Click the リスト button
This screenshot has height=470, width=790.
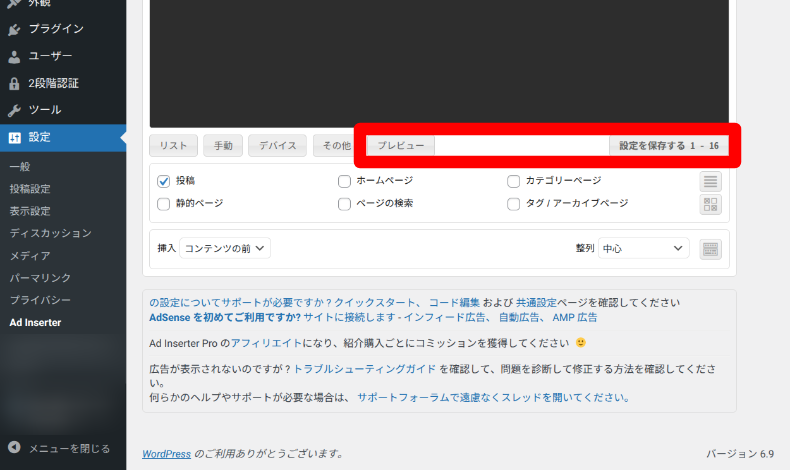pyautogui.click(x=173, y=146)
